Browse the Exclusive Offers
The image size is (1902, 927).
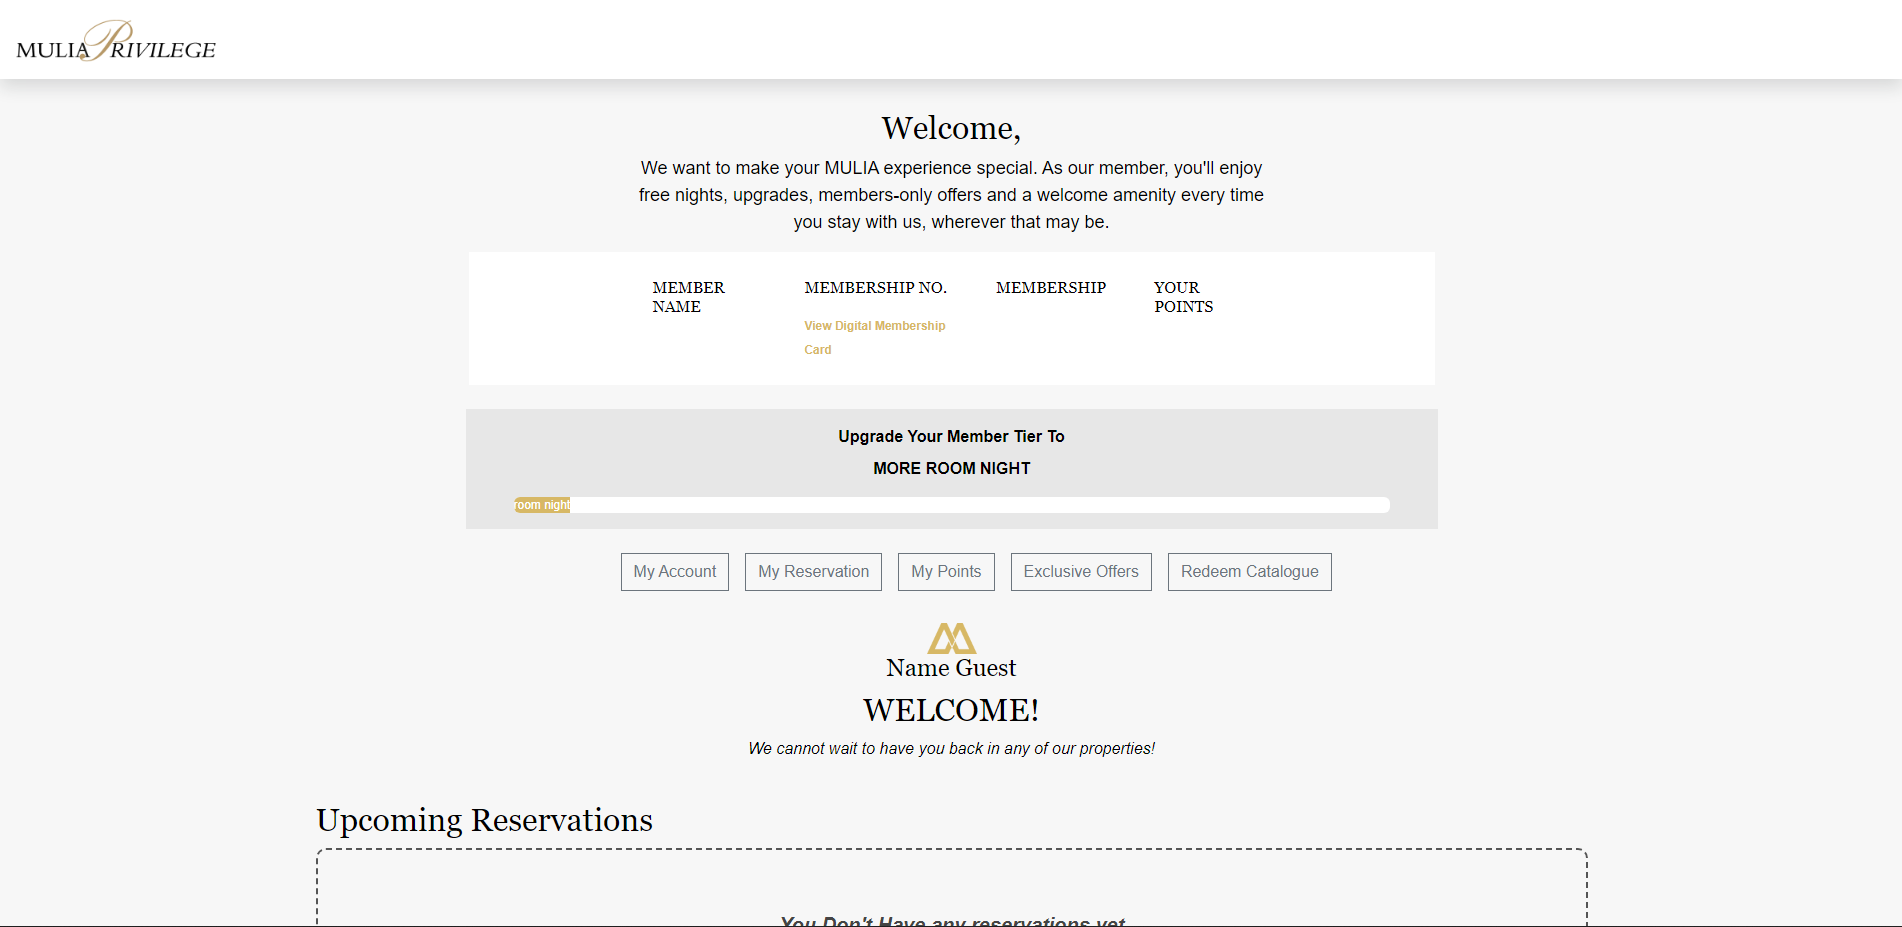pyautogui.click(x=1081, y=571)
